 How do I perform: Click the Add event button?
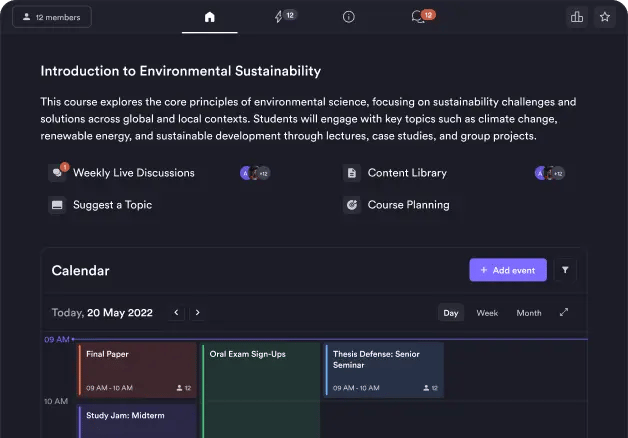(508, 270)
